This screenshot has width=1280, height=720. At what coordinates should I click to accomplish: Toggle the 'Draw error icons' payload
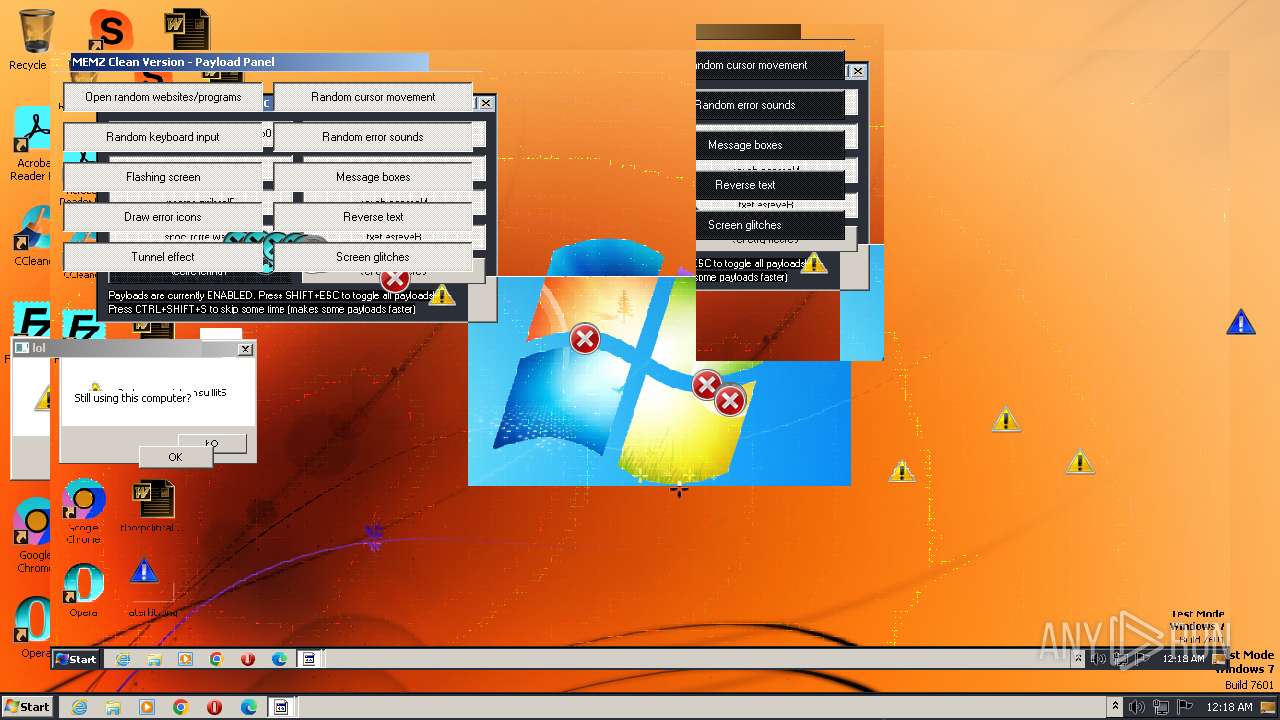(163, 217)
